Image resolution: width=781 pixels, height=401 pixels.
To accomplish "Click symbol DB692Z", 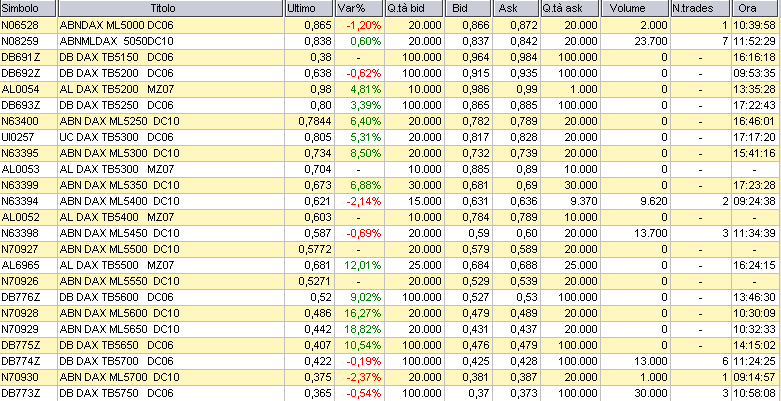I will click(x=20, y=73).
